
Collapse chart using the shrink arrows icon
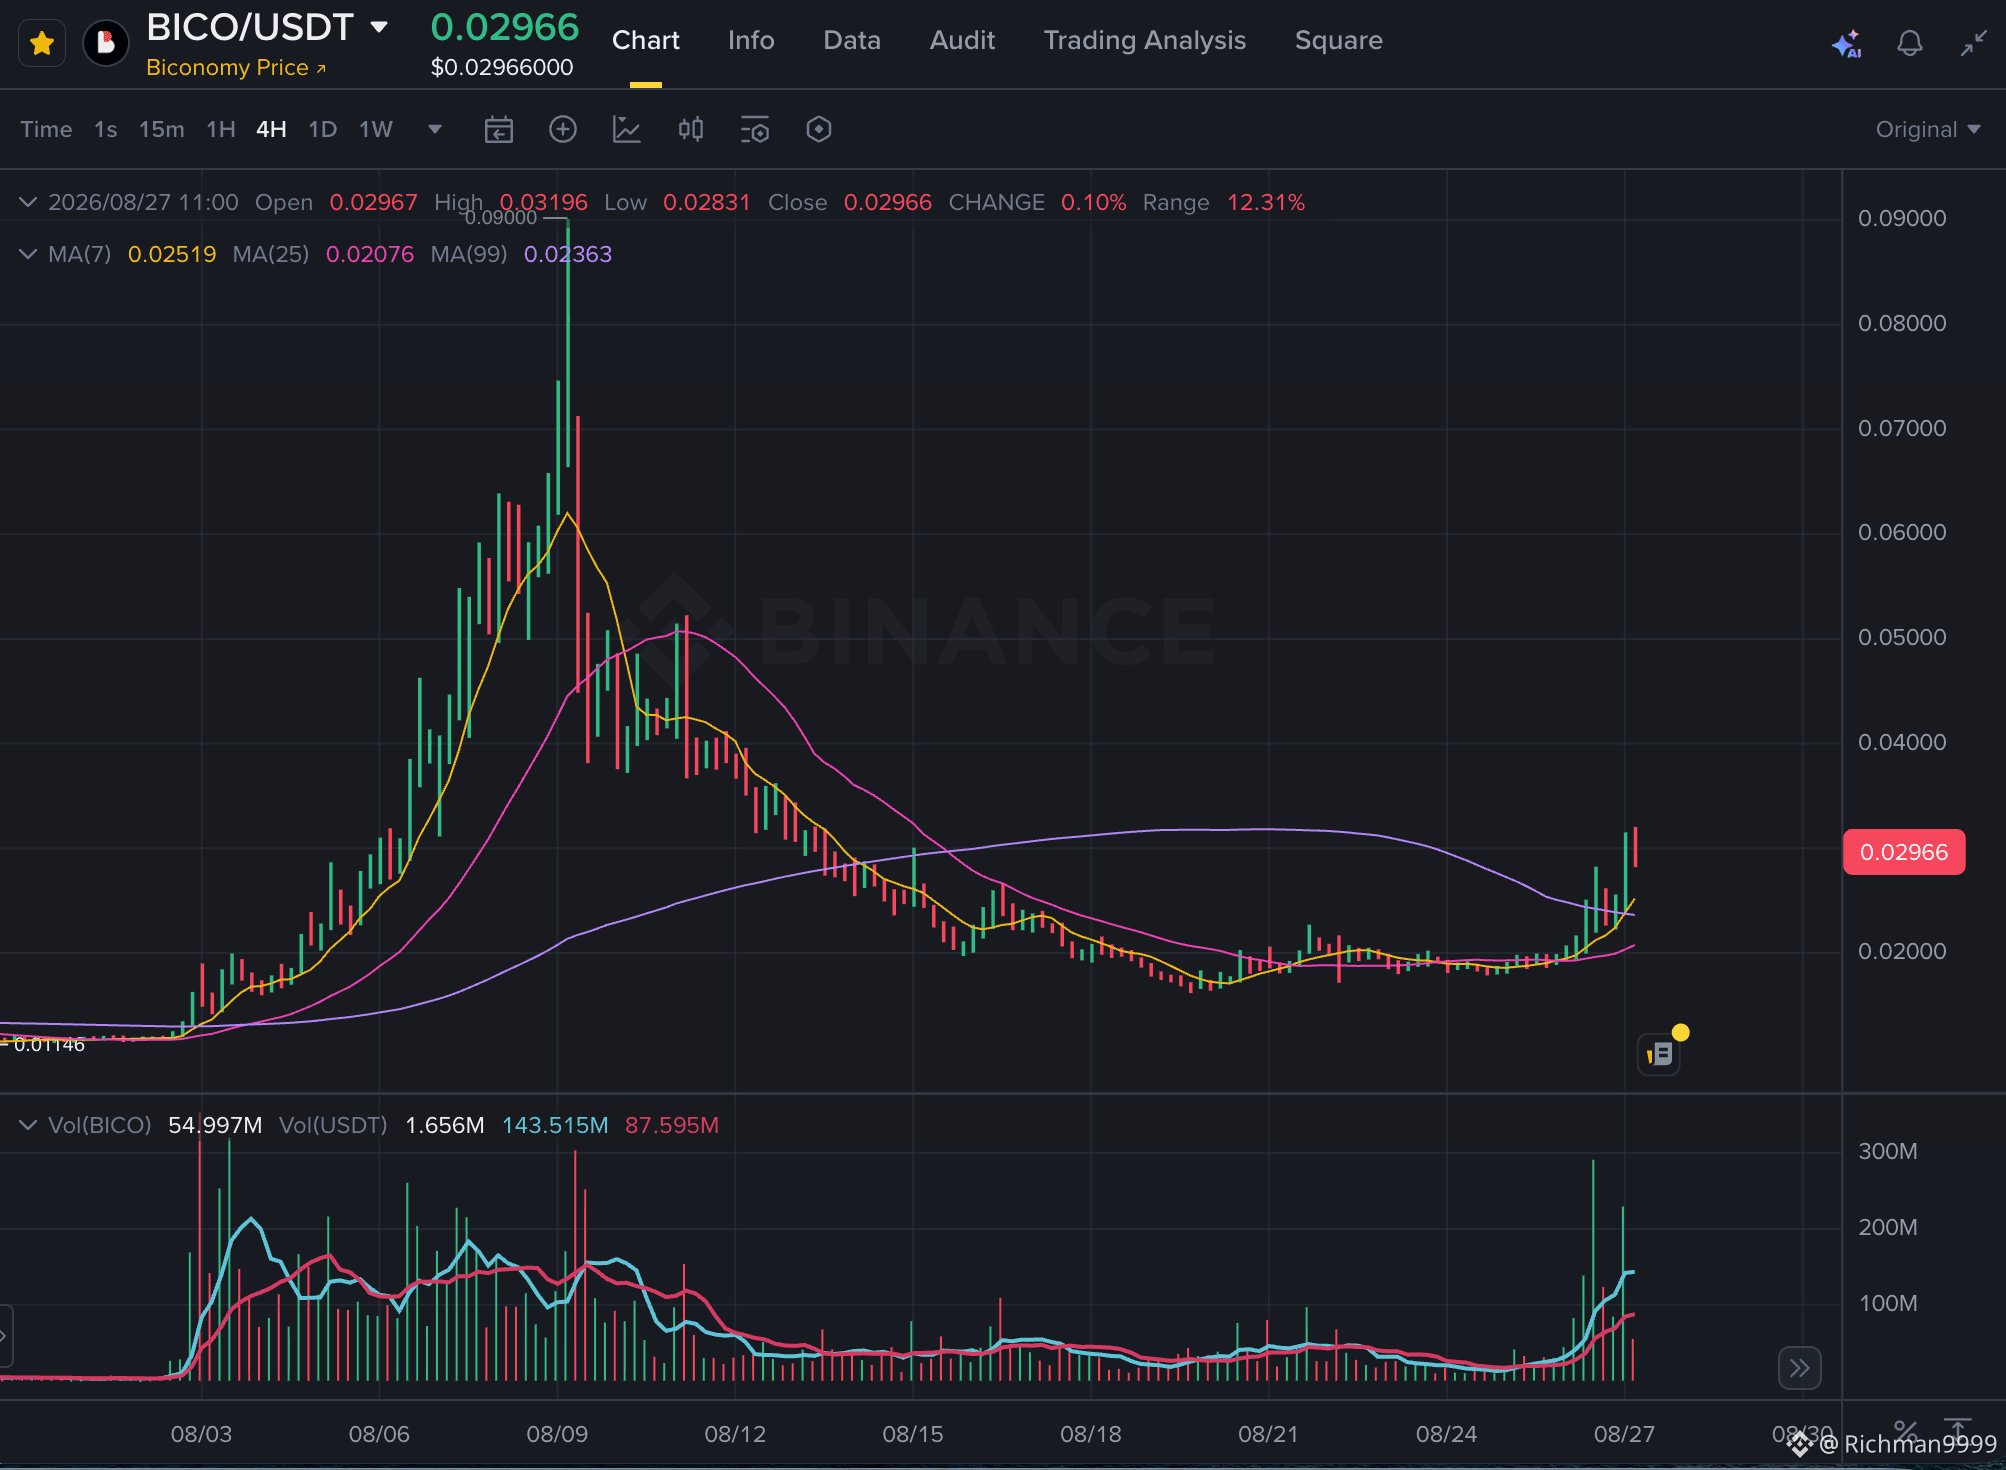pos(1973,43)
